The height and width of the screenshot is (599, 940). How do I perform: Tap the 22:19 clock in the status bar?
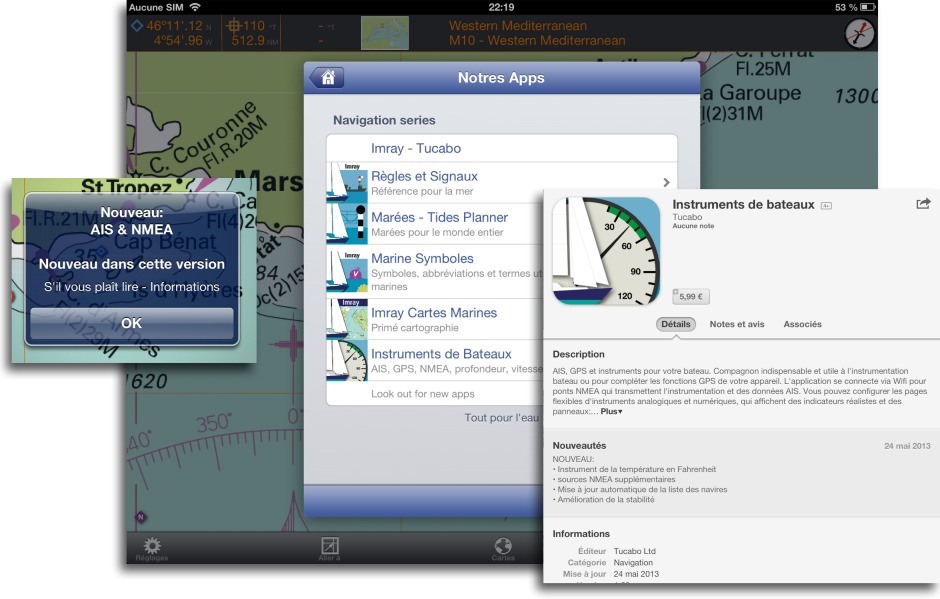point(501,7)
